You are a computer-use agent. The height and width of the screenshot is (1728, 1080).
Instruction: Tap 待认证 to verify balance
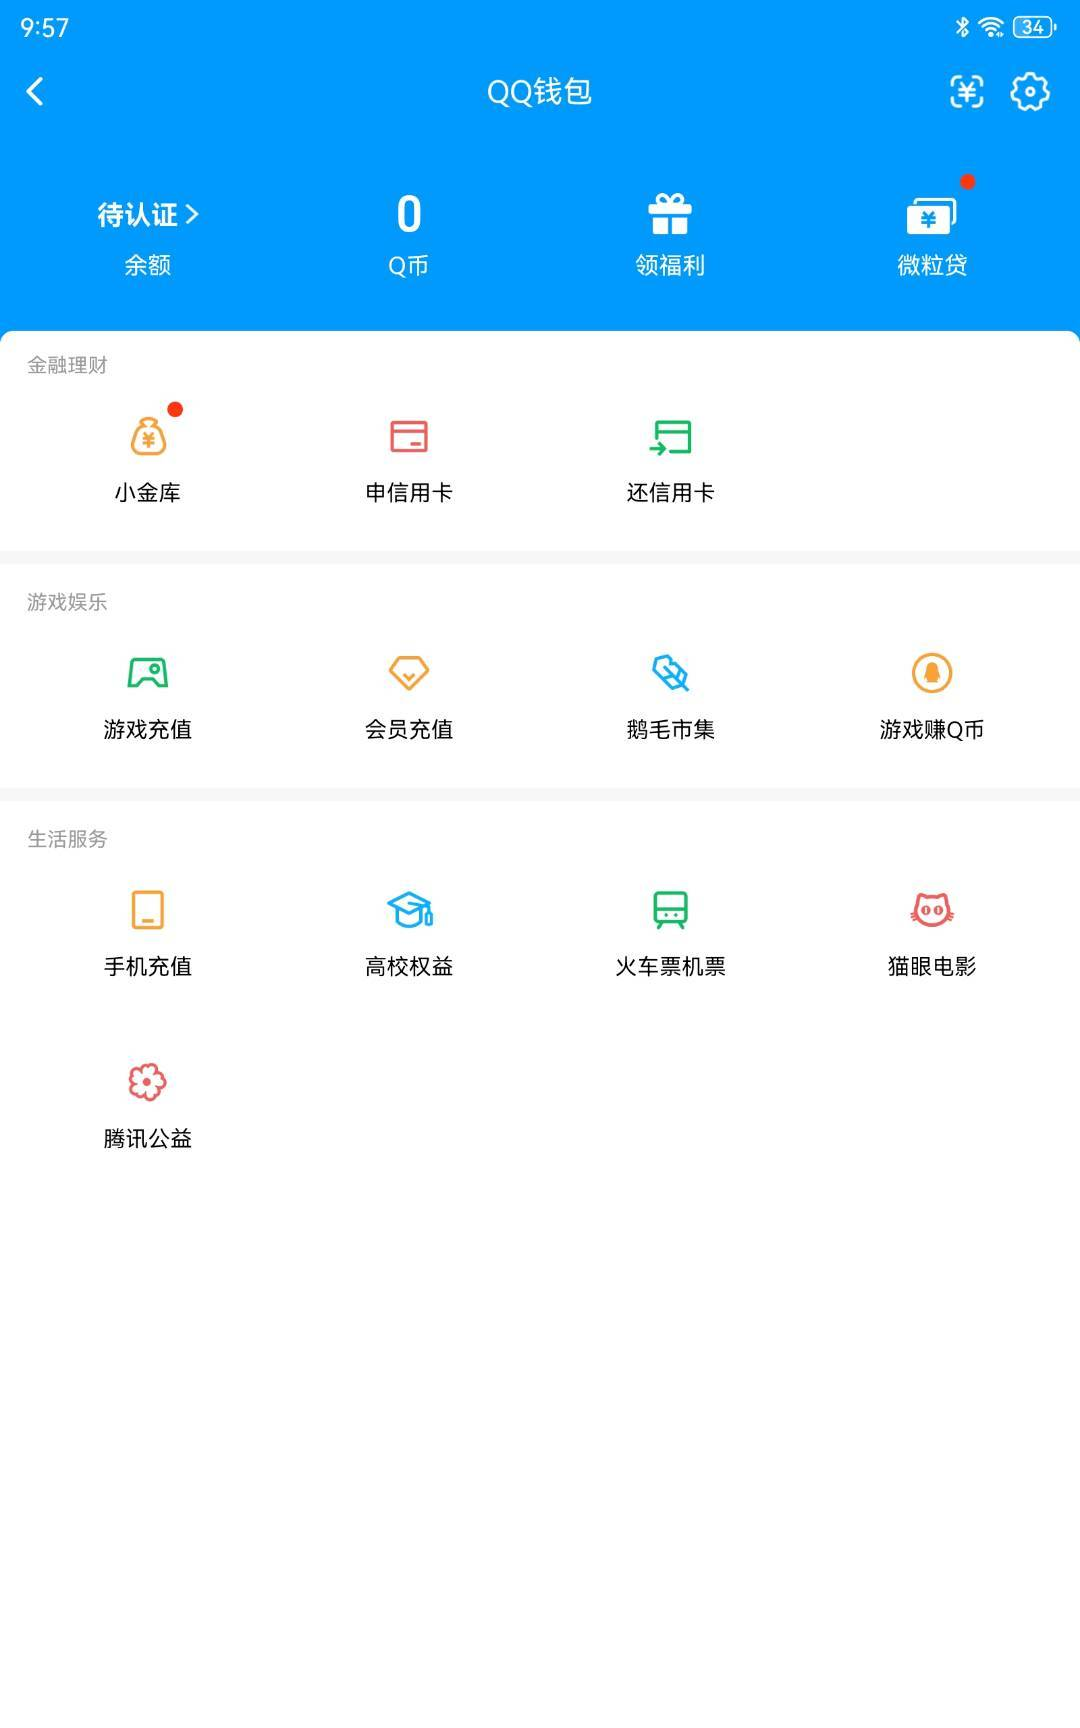coord(148,215)
